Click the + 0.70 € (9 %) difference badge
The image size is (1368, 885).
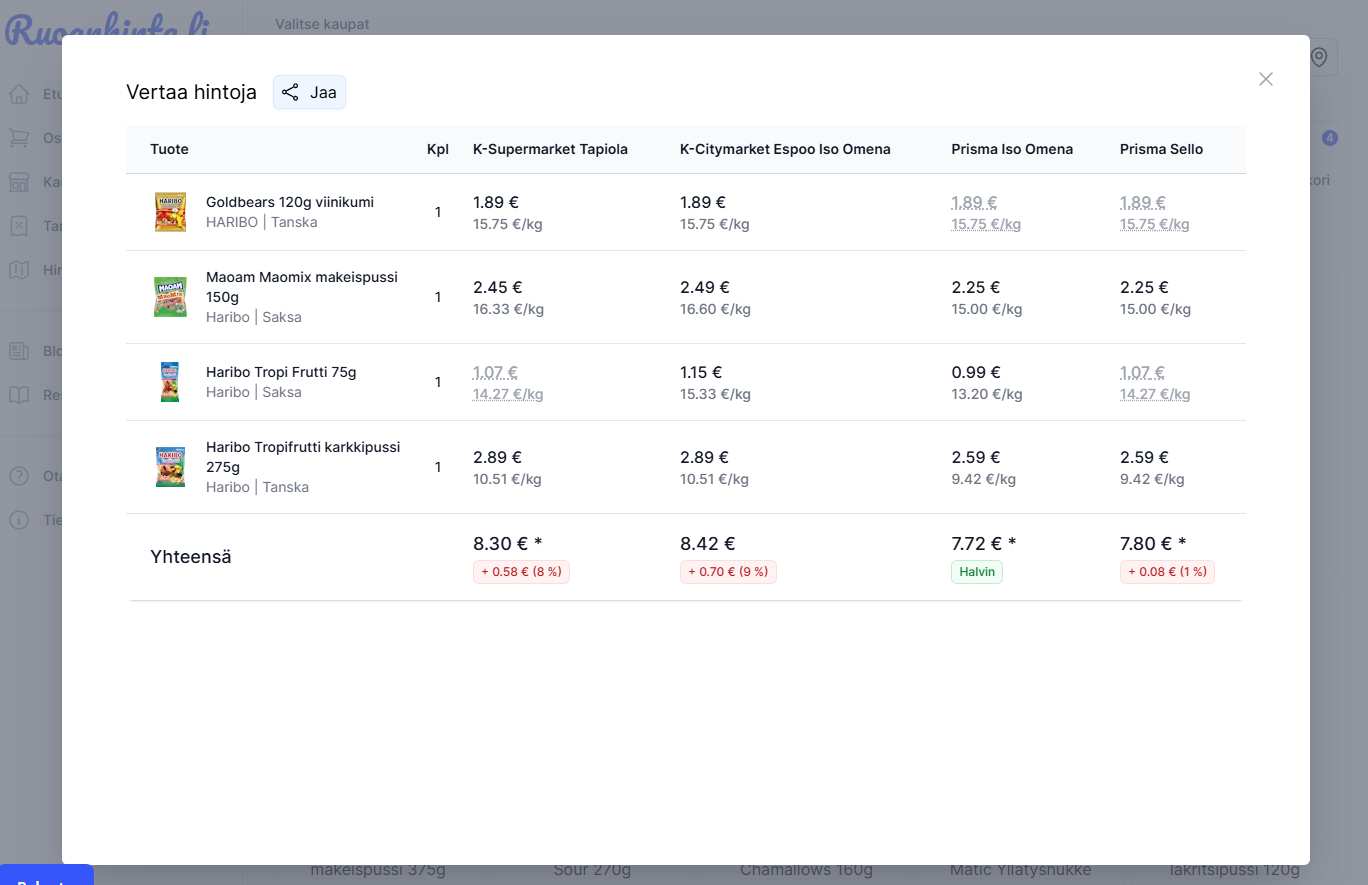tap(728, 572)
